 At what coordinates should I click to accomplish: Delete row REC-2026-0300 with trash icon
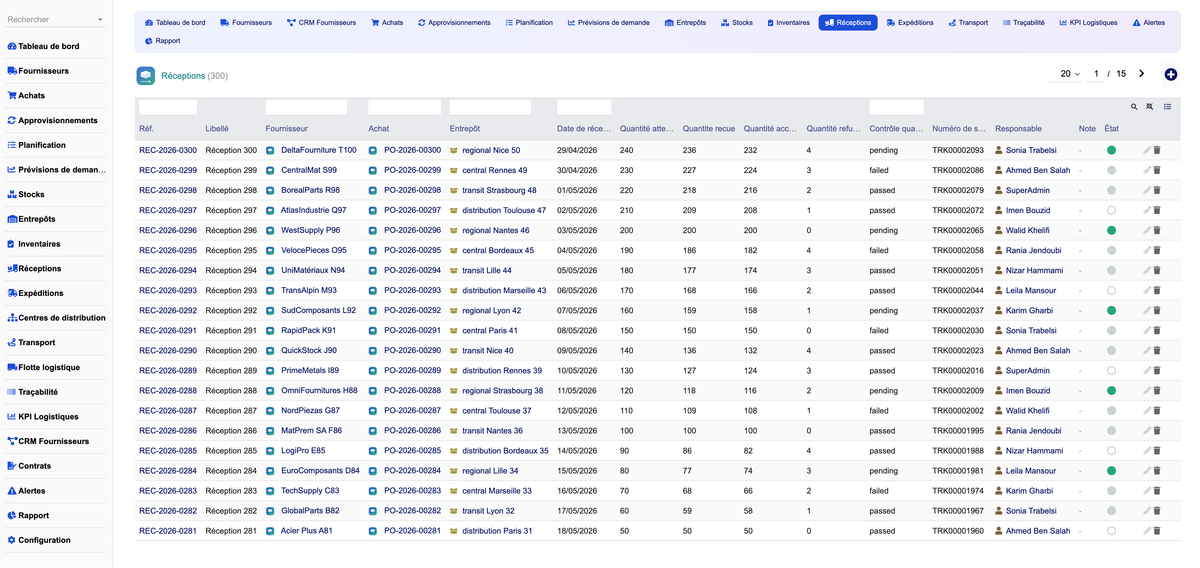pos(1157,150)
